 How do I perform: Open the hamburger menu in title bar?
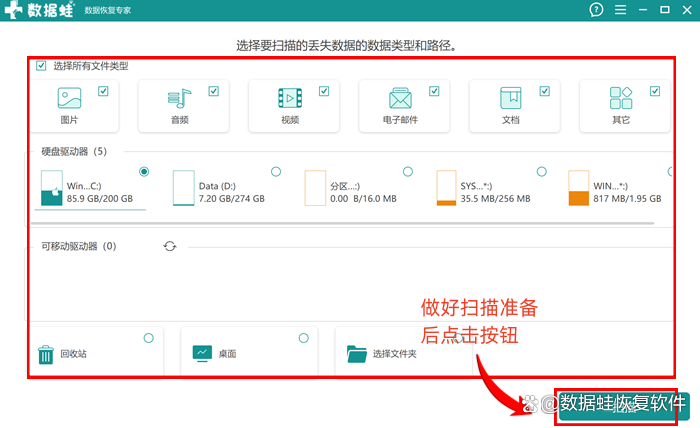[x=620, y=10]
